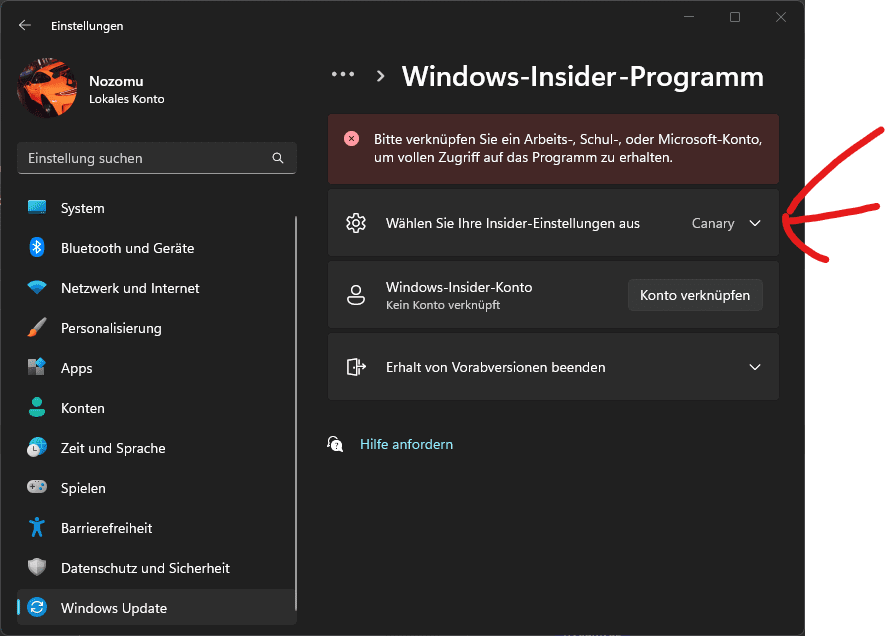Click the shield privacy icon
This screenshot has height=636, width=885.
[37, 567]
